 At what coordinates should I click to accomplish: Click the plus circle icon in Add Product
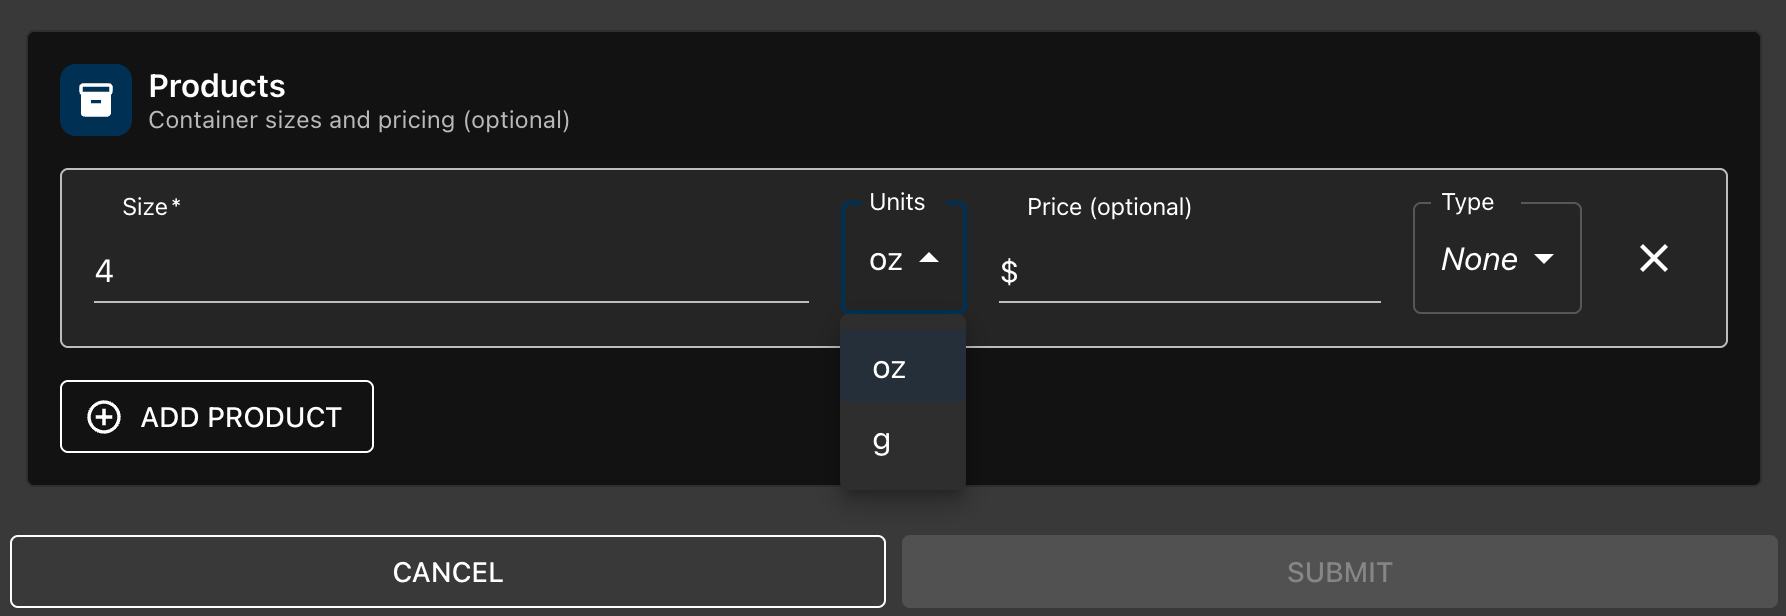[x=104, y=417]
